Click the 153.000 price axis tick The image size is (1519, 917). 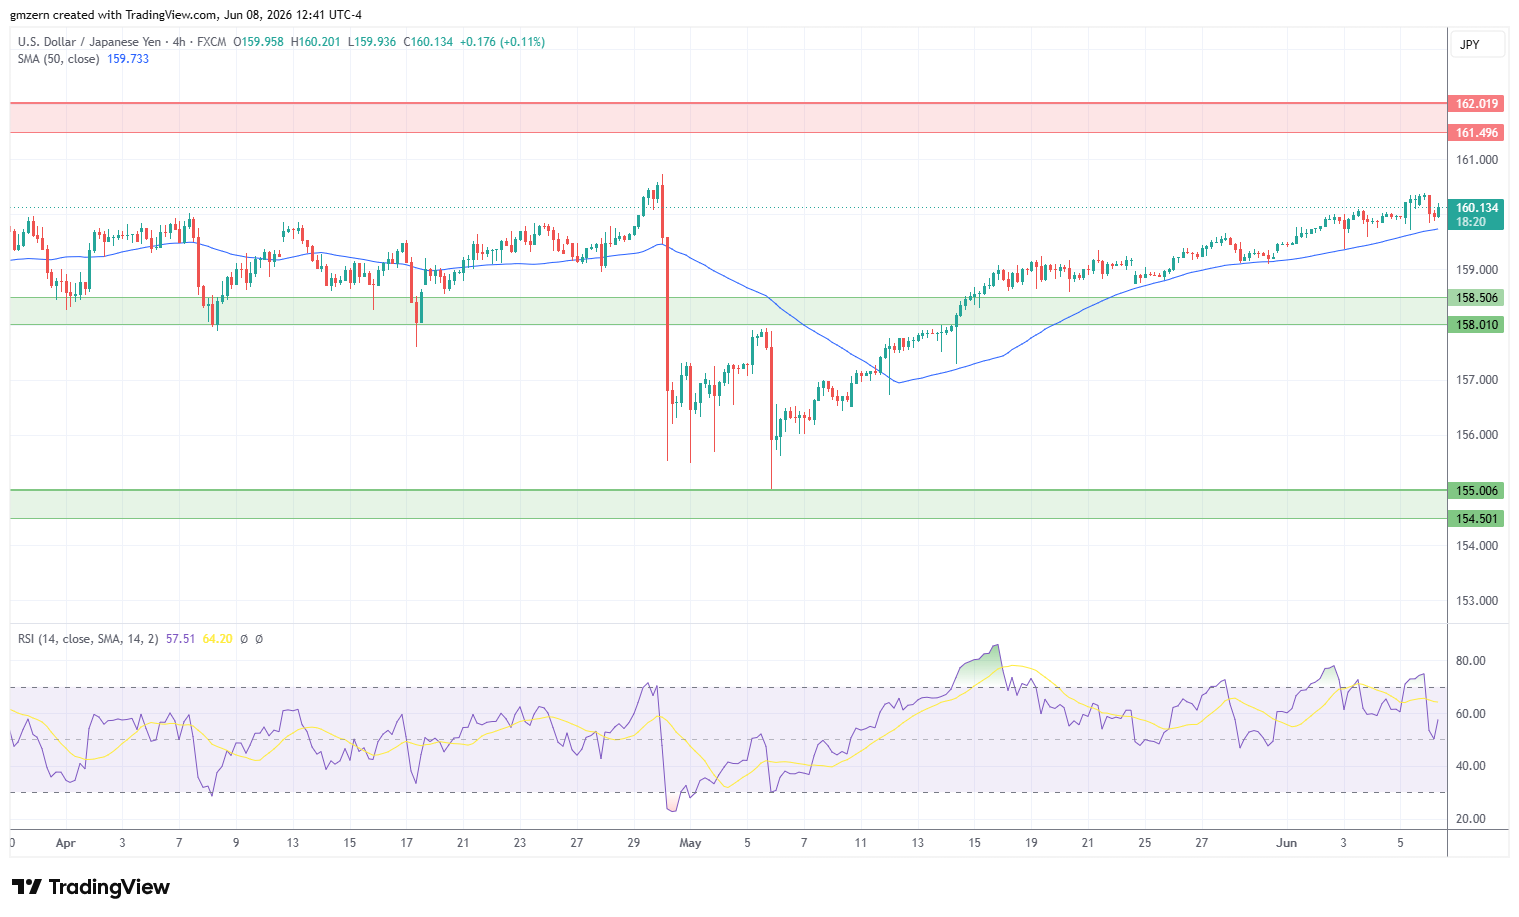click(x=1477, y=601)
